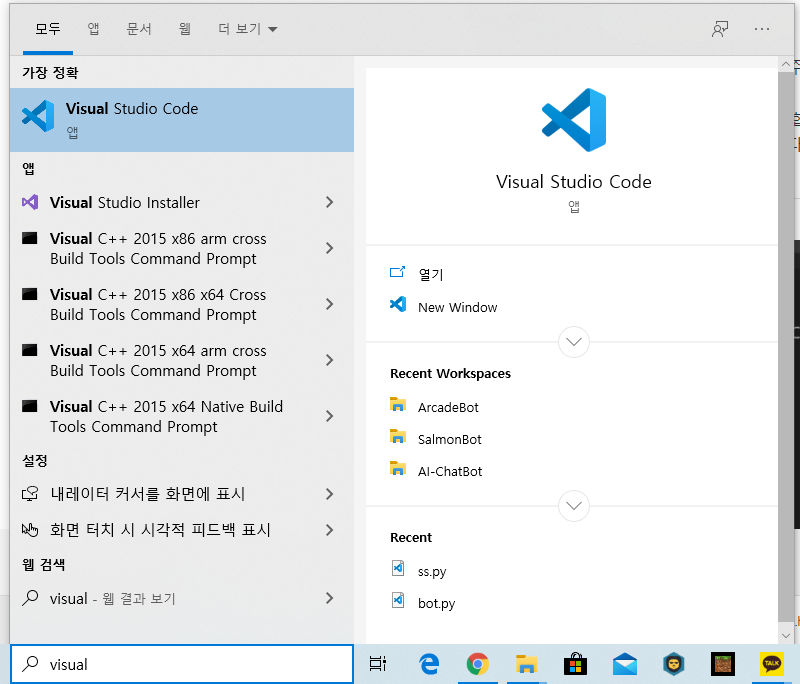Open the 더 보기 dropdown
This screenshot has width=800, height=684.
247,29
